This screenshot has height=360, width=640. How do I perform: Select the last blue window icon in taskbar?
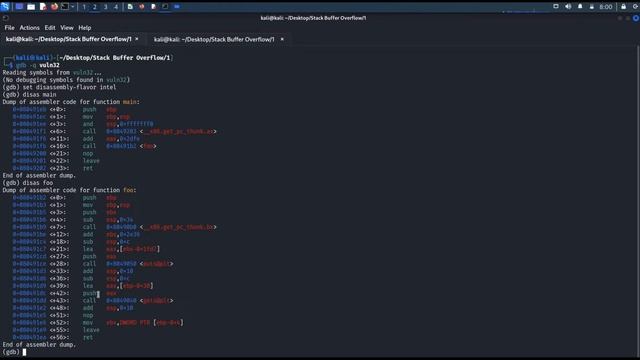(x=177, y=7)
